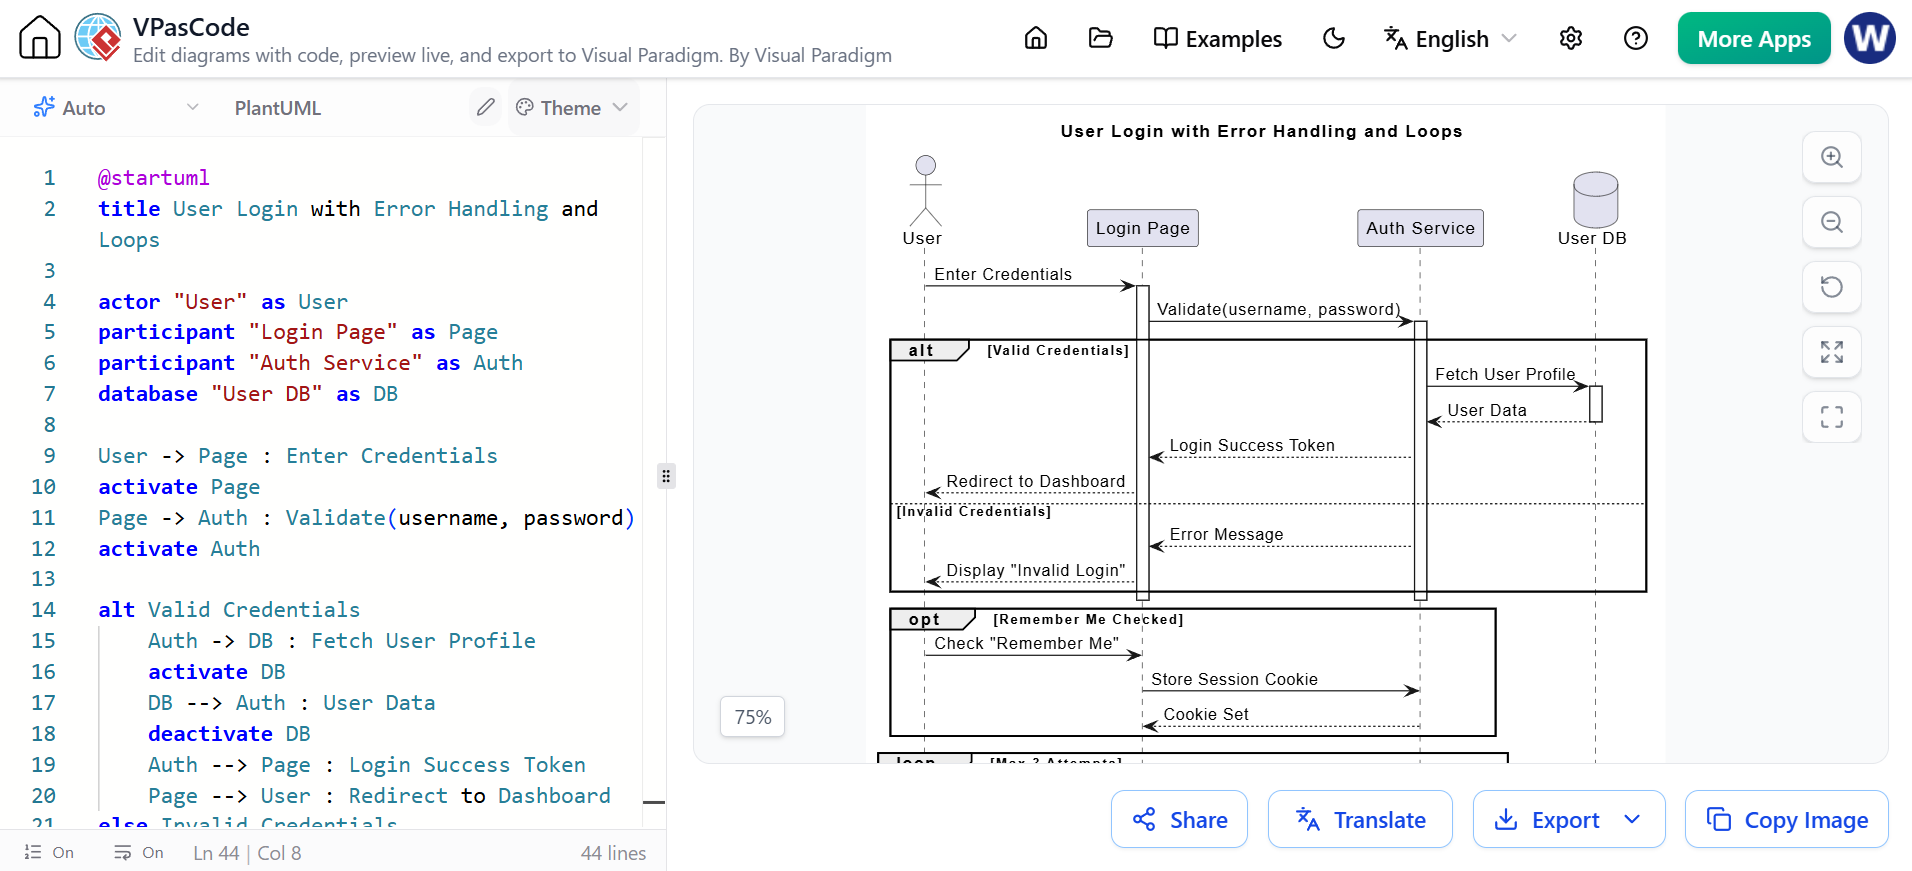Click the 'deactivate DB' code line
Screen dimensions: 1912x871
pos(229,734)
